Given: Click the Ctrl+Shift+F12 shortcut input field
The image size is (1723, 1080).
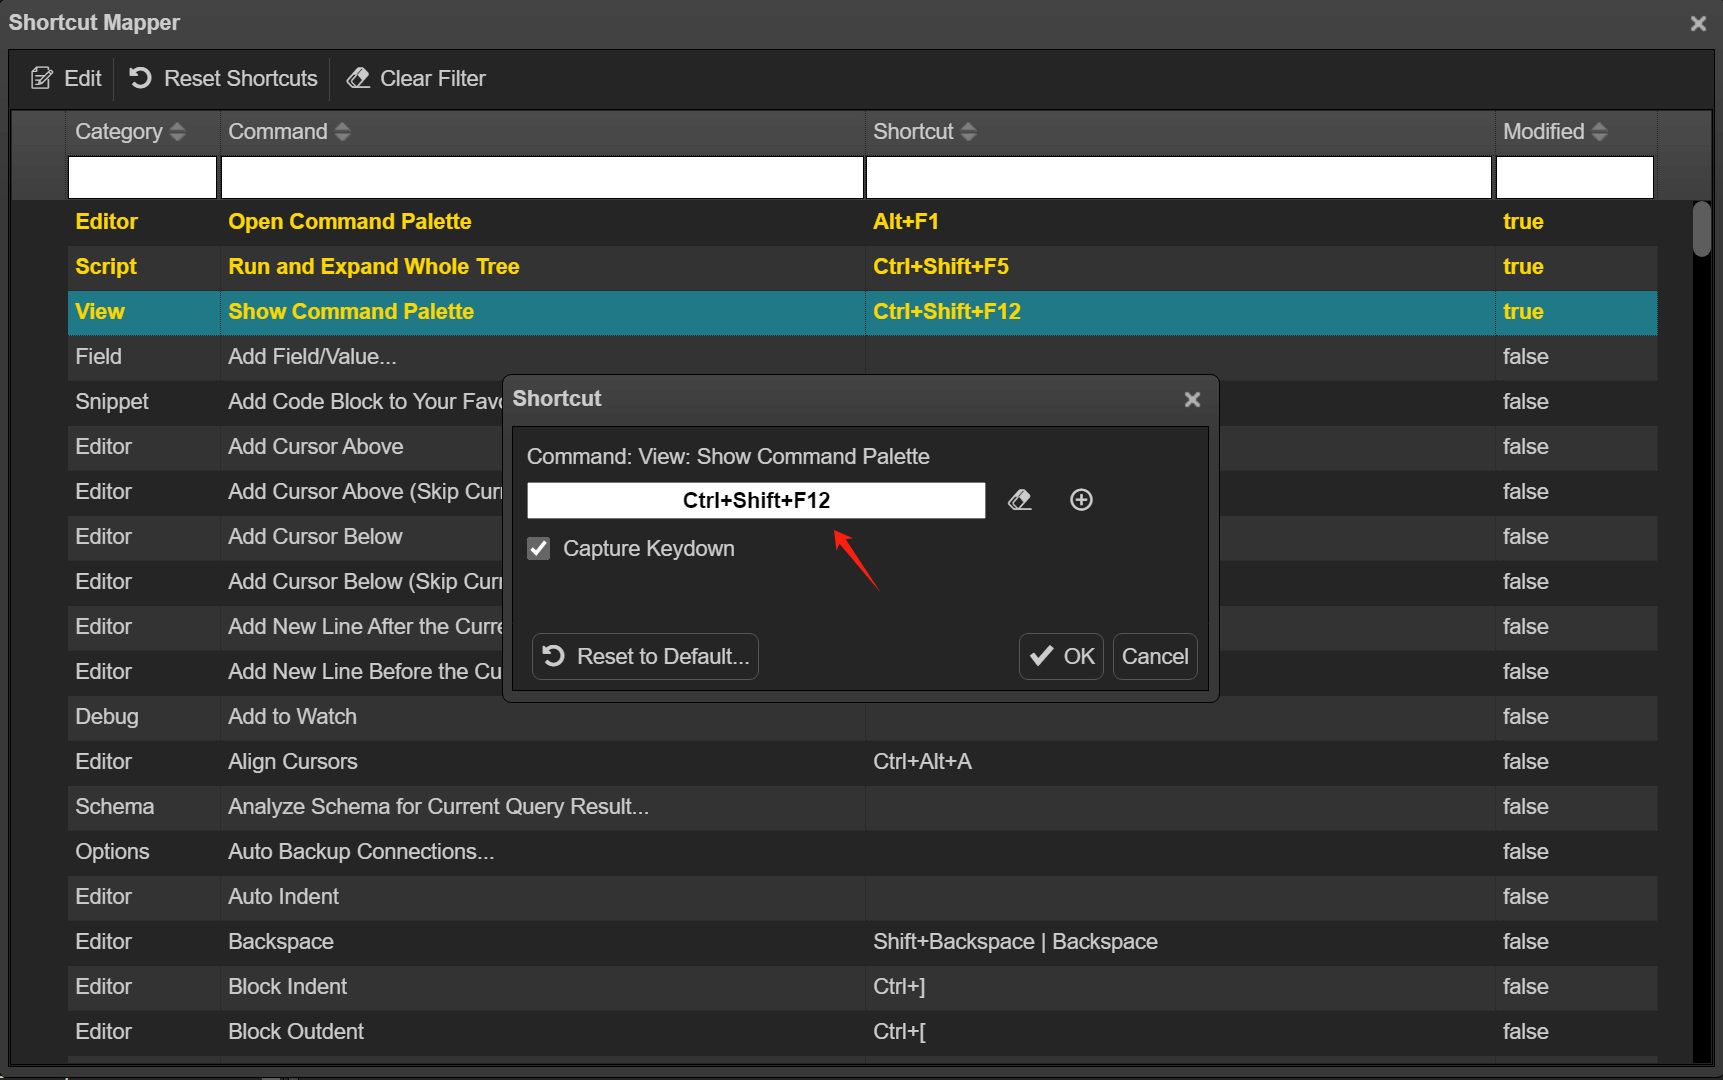Looking at the screenshot, I should click(x=756, y=500).
